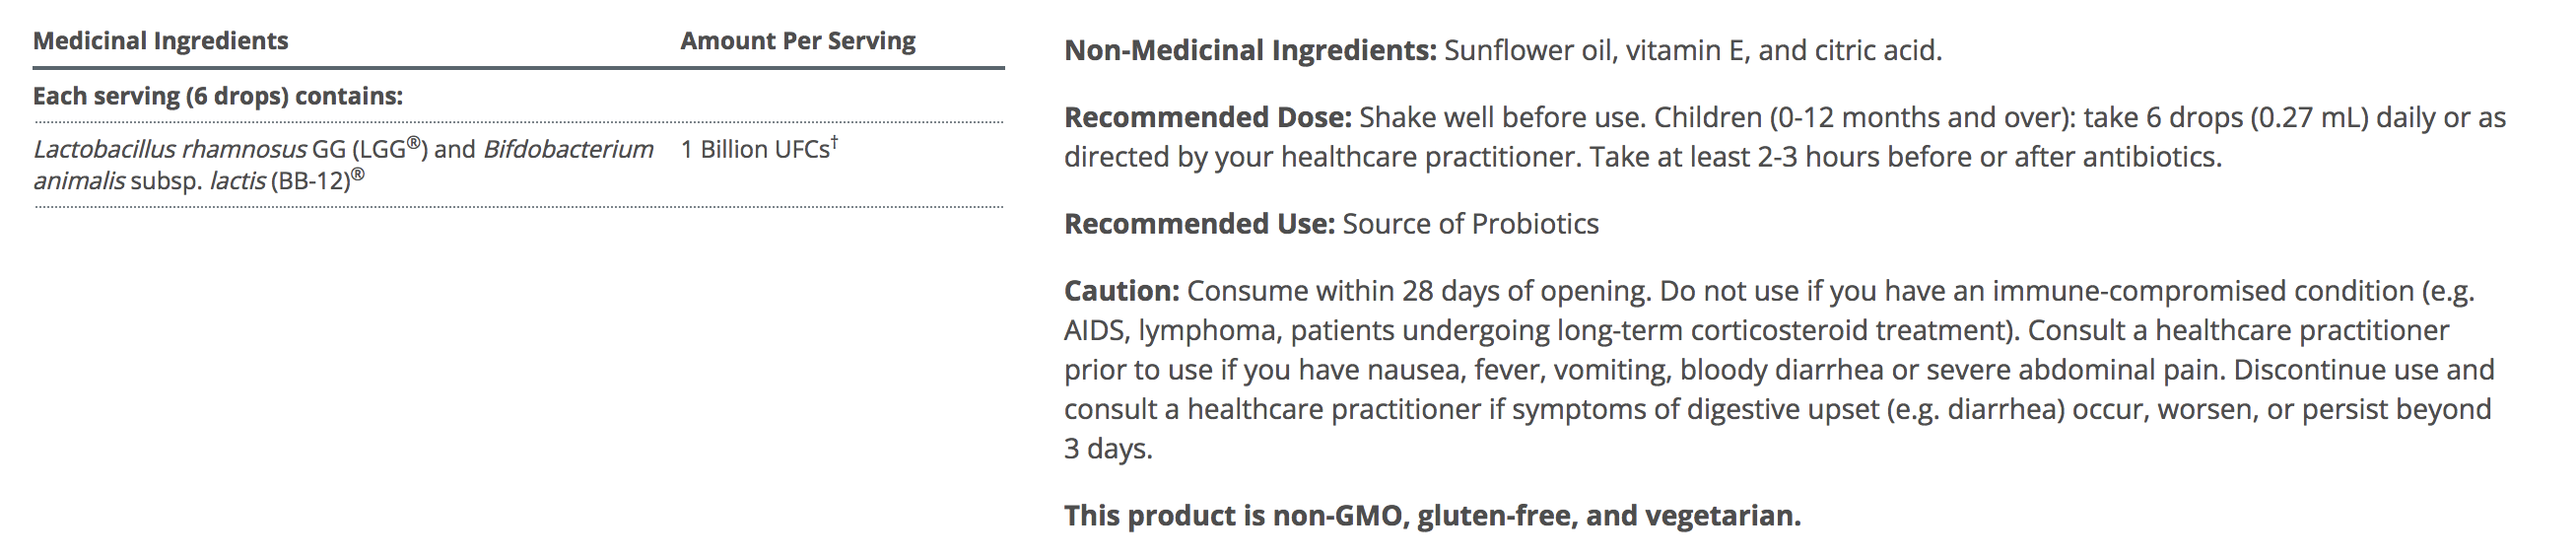The image size is (2576, 558).
Task: Click the non-GMO, gluten-free, vegetarian statement
Action: (x=1431, y=516)
